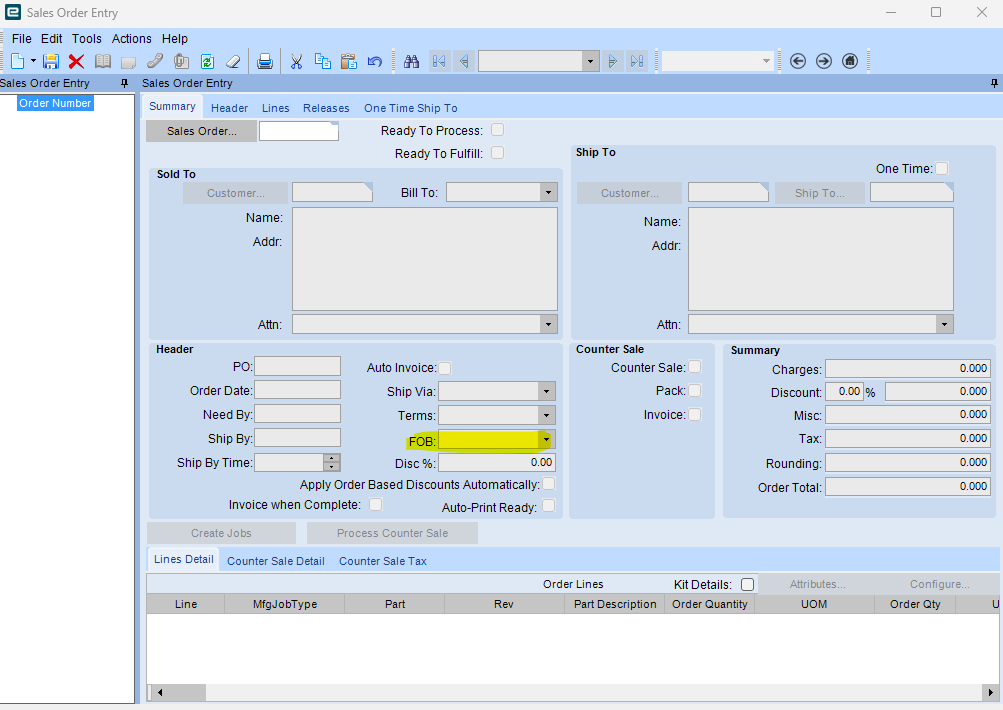The image size is (1003, 710).
Task: Click the Print icon in toolbar
Action: 265,61
